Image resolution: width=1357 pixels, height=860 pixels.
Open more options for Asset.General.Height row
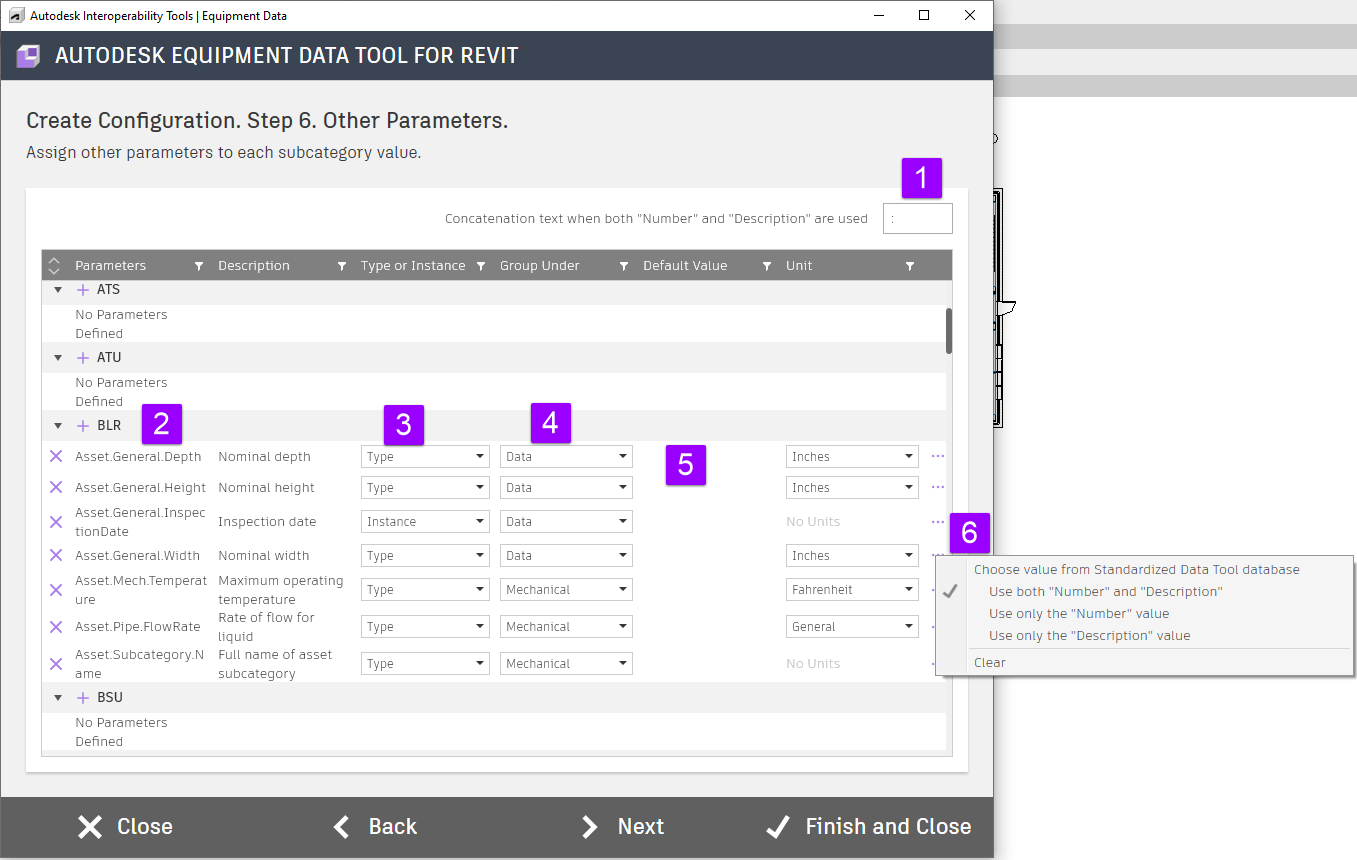click(938, 487)
